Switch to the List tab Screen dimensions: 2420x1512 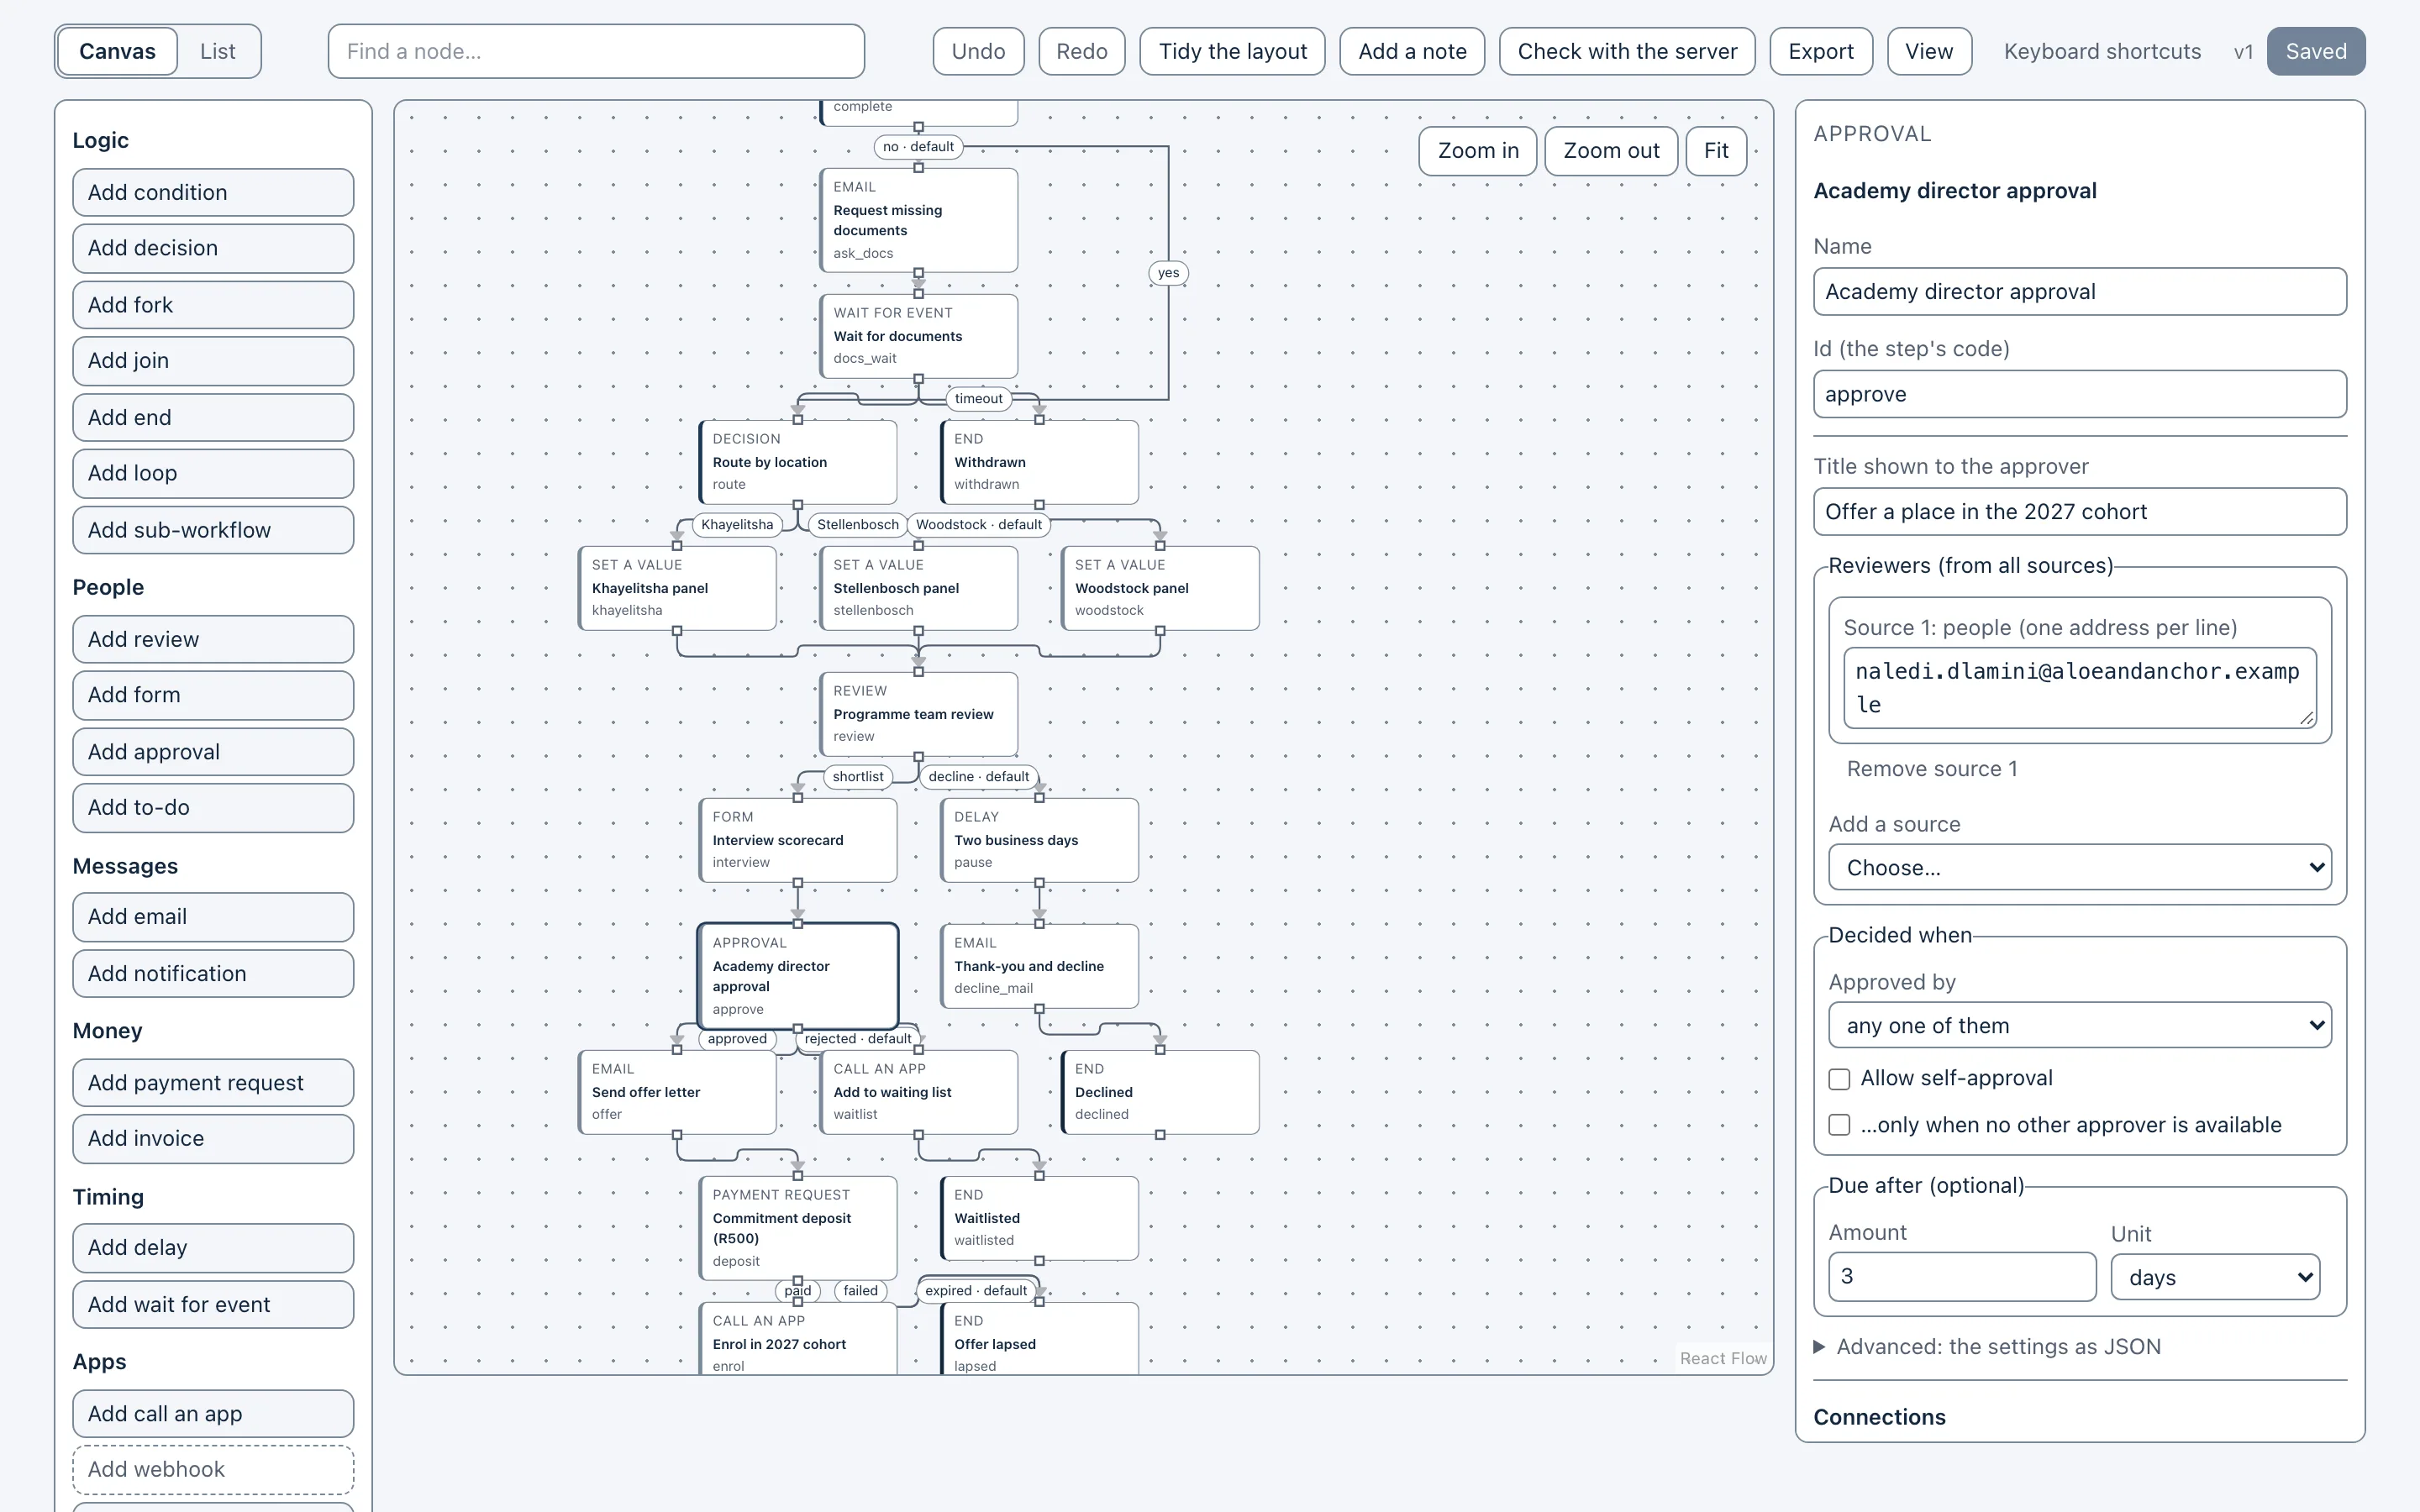(x=217, y=51)
